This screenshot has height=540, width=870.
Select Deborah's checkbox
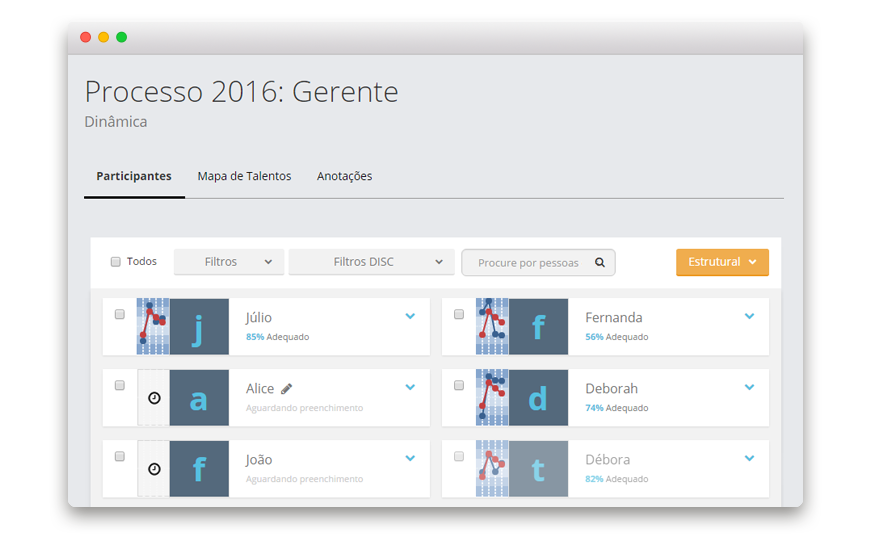459,385
